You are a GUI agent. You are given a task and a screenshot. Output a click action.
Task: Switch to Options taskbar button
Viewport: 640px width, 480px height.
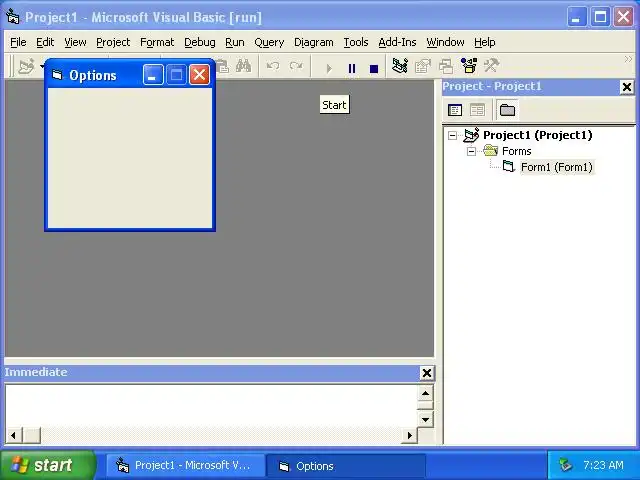346,465
